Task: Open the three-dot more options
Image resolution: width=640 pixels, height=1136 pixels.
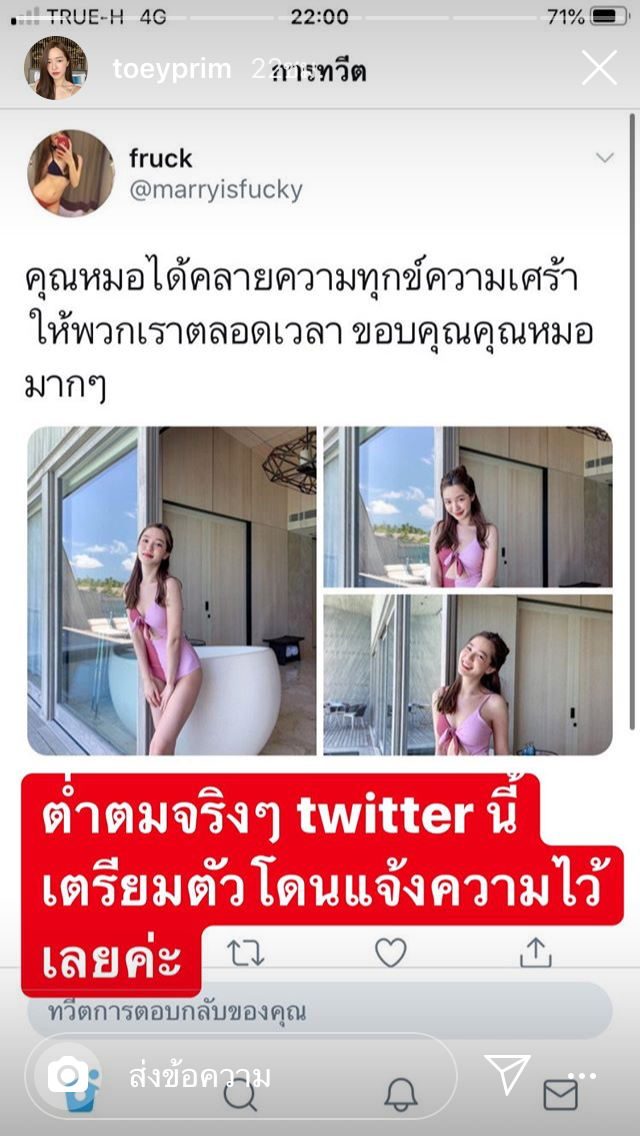Action: 582,1077
